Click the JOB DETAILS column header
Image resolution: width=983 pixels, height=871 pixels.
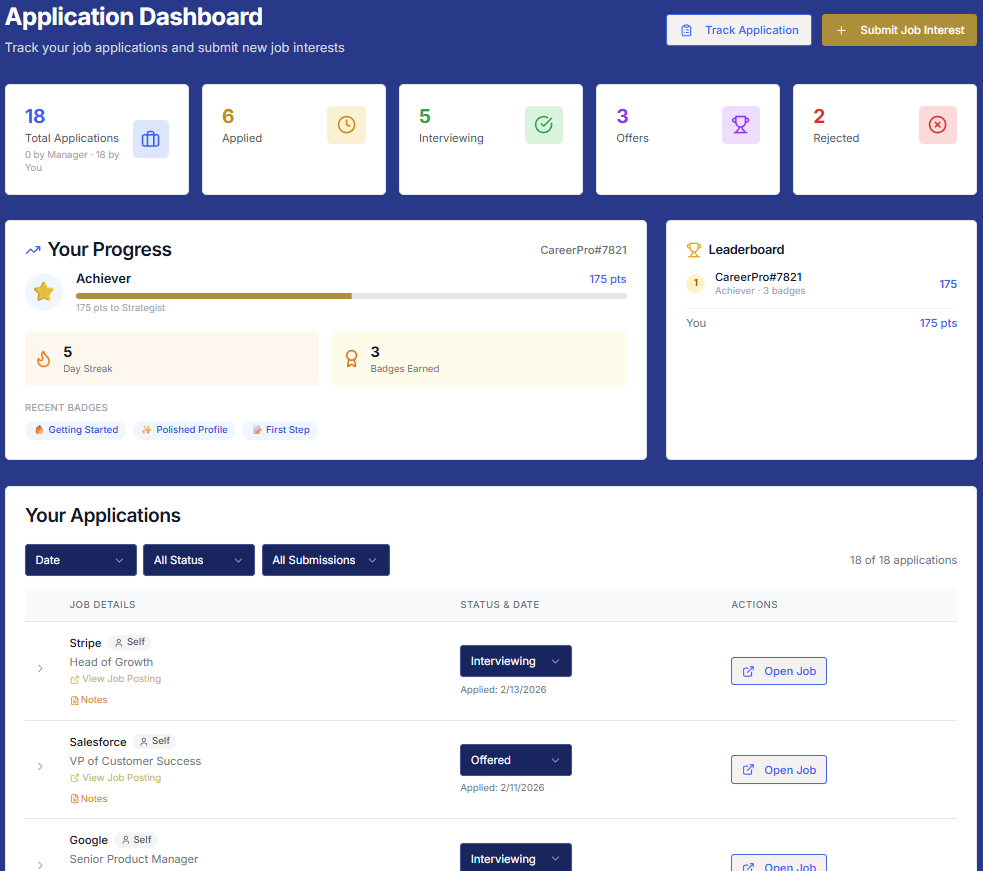102,604
